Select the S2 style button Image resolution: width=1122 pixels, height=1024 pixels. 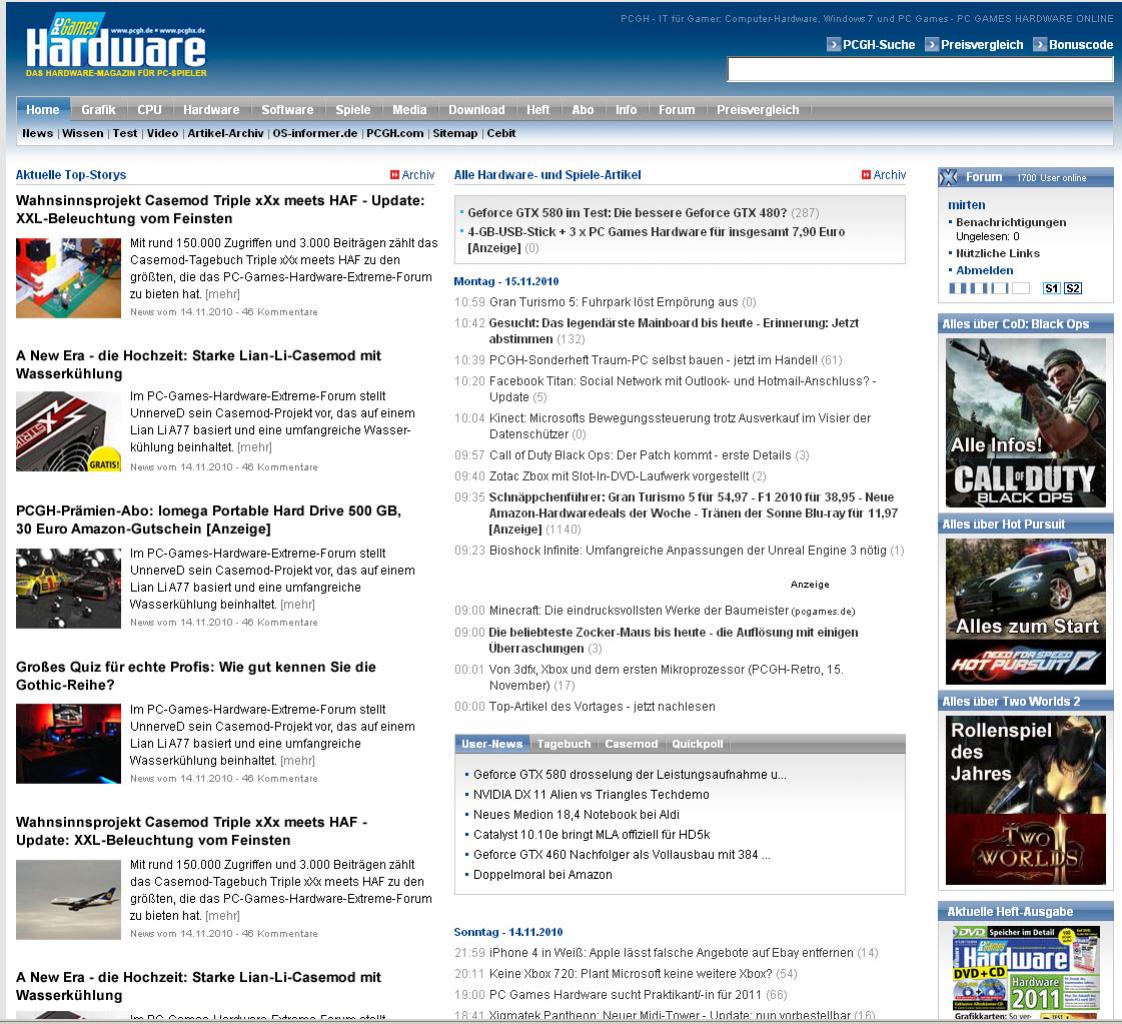1073,288
